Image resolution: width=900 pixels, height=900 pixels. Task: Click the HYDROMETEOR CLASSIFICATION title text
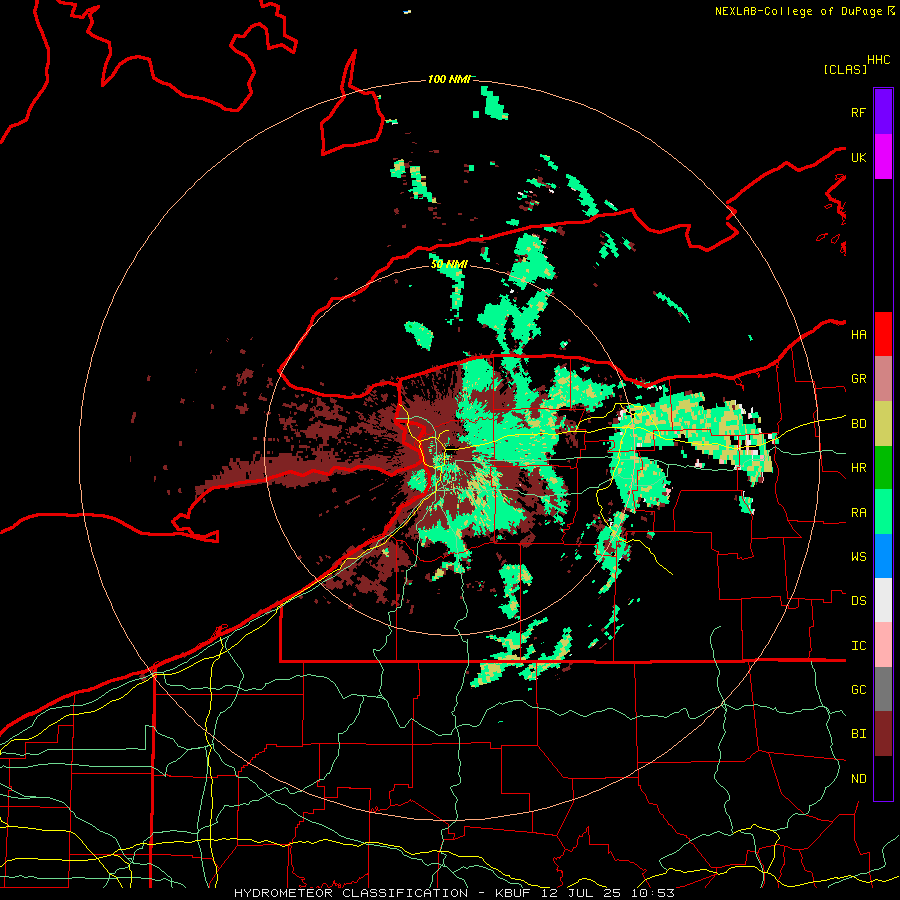coord(351,893)
